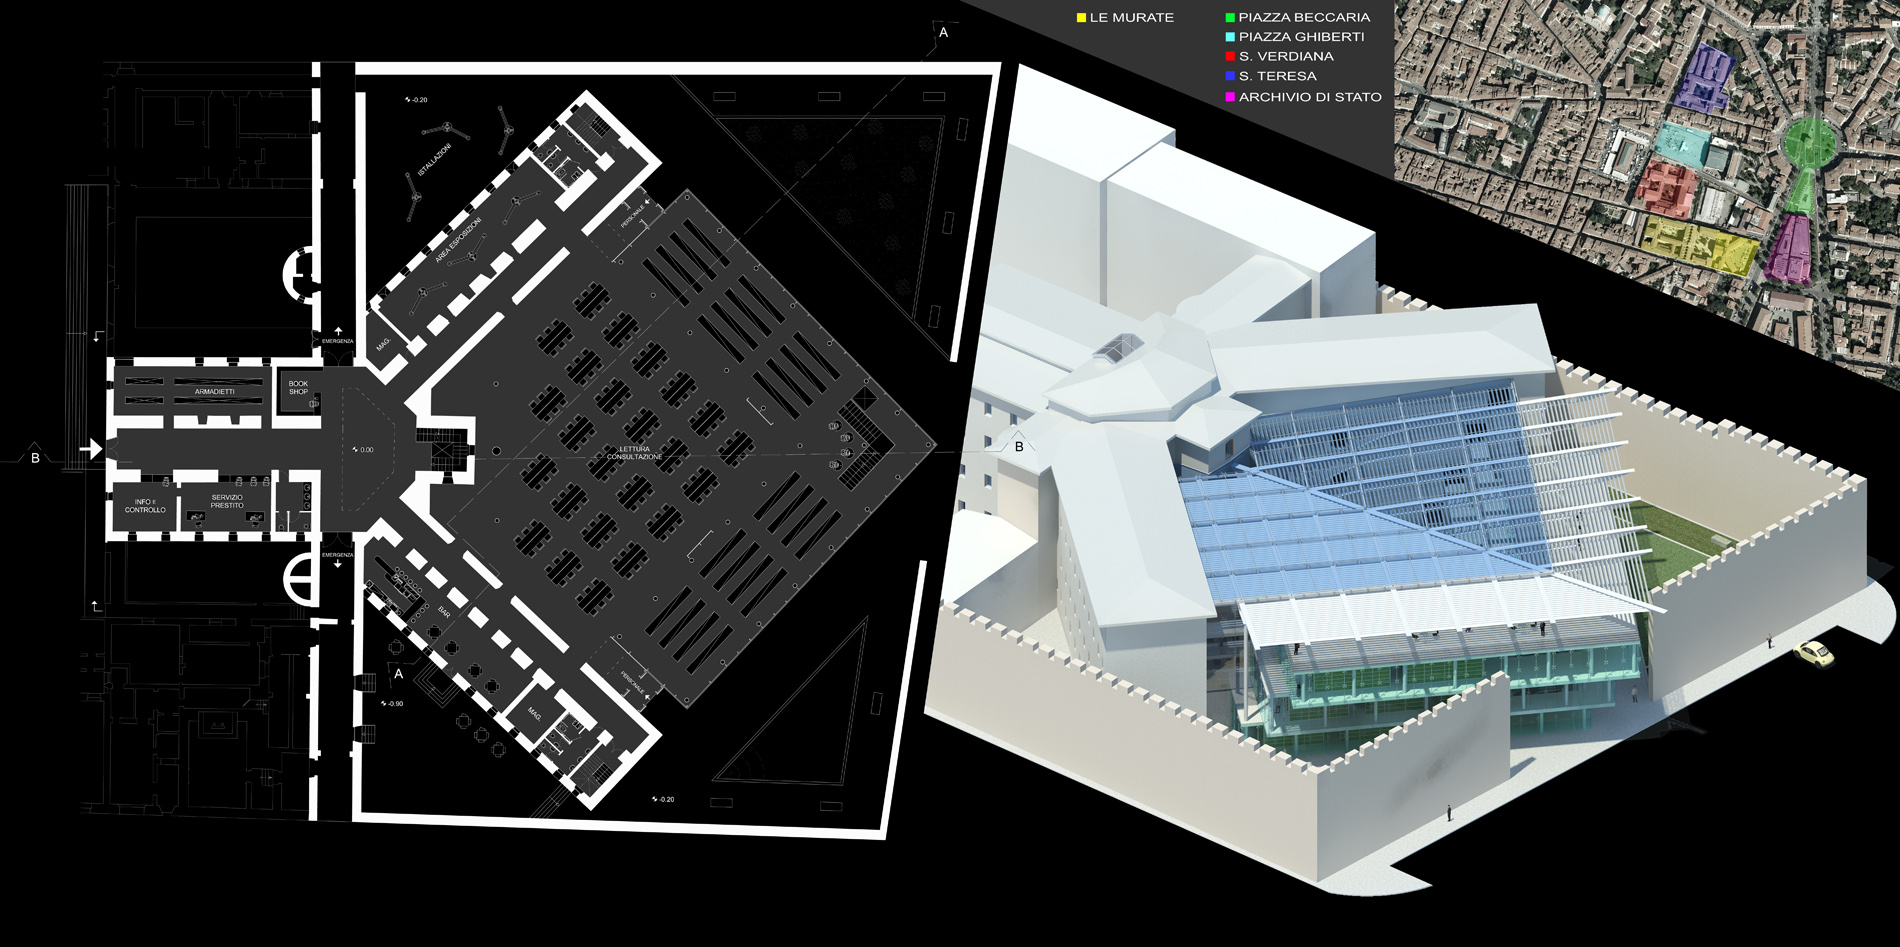Select the LE MURATE legend label
The height and width of the screenshot is (947, 1900).
tap(1132, 18)
